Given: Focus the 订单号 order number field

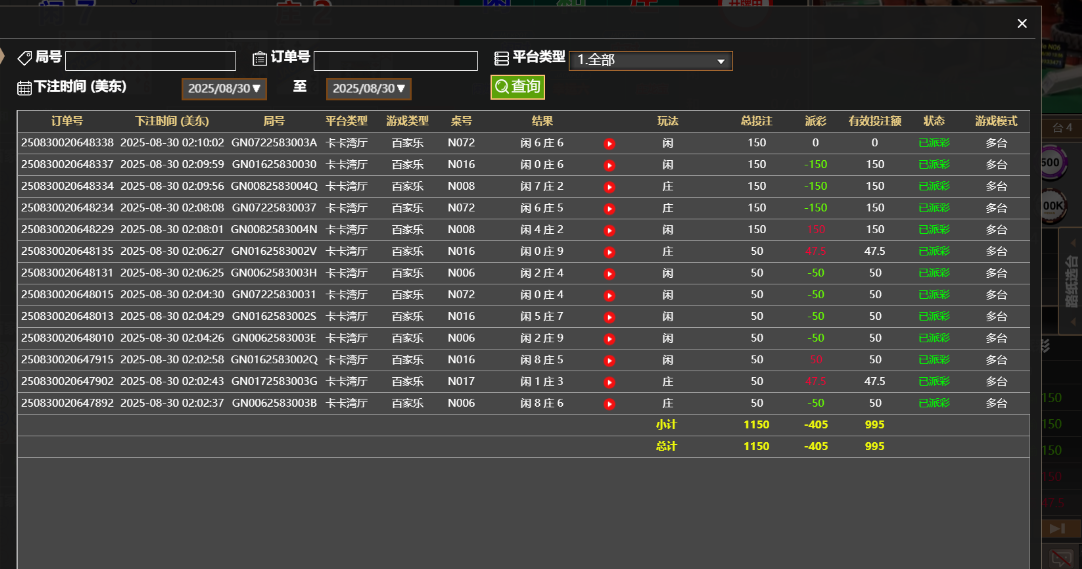Looking at the screenshot, I should point(395,61).
